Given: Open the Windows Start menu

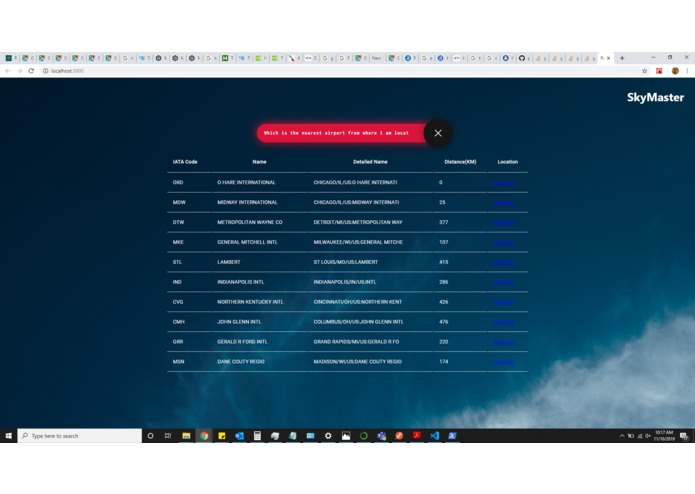Looking at the screenshot, I should click(8, 436).
